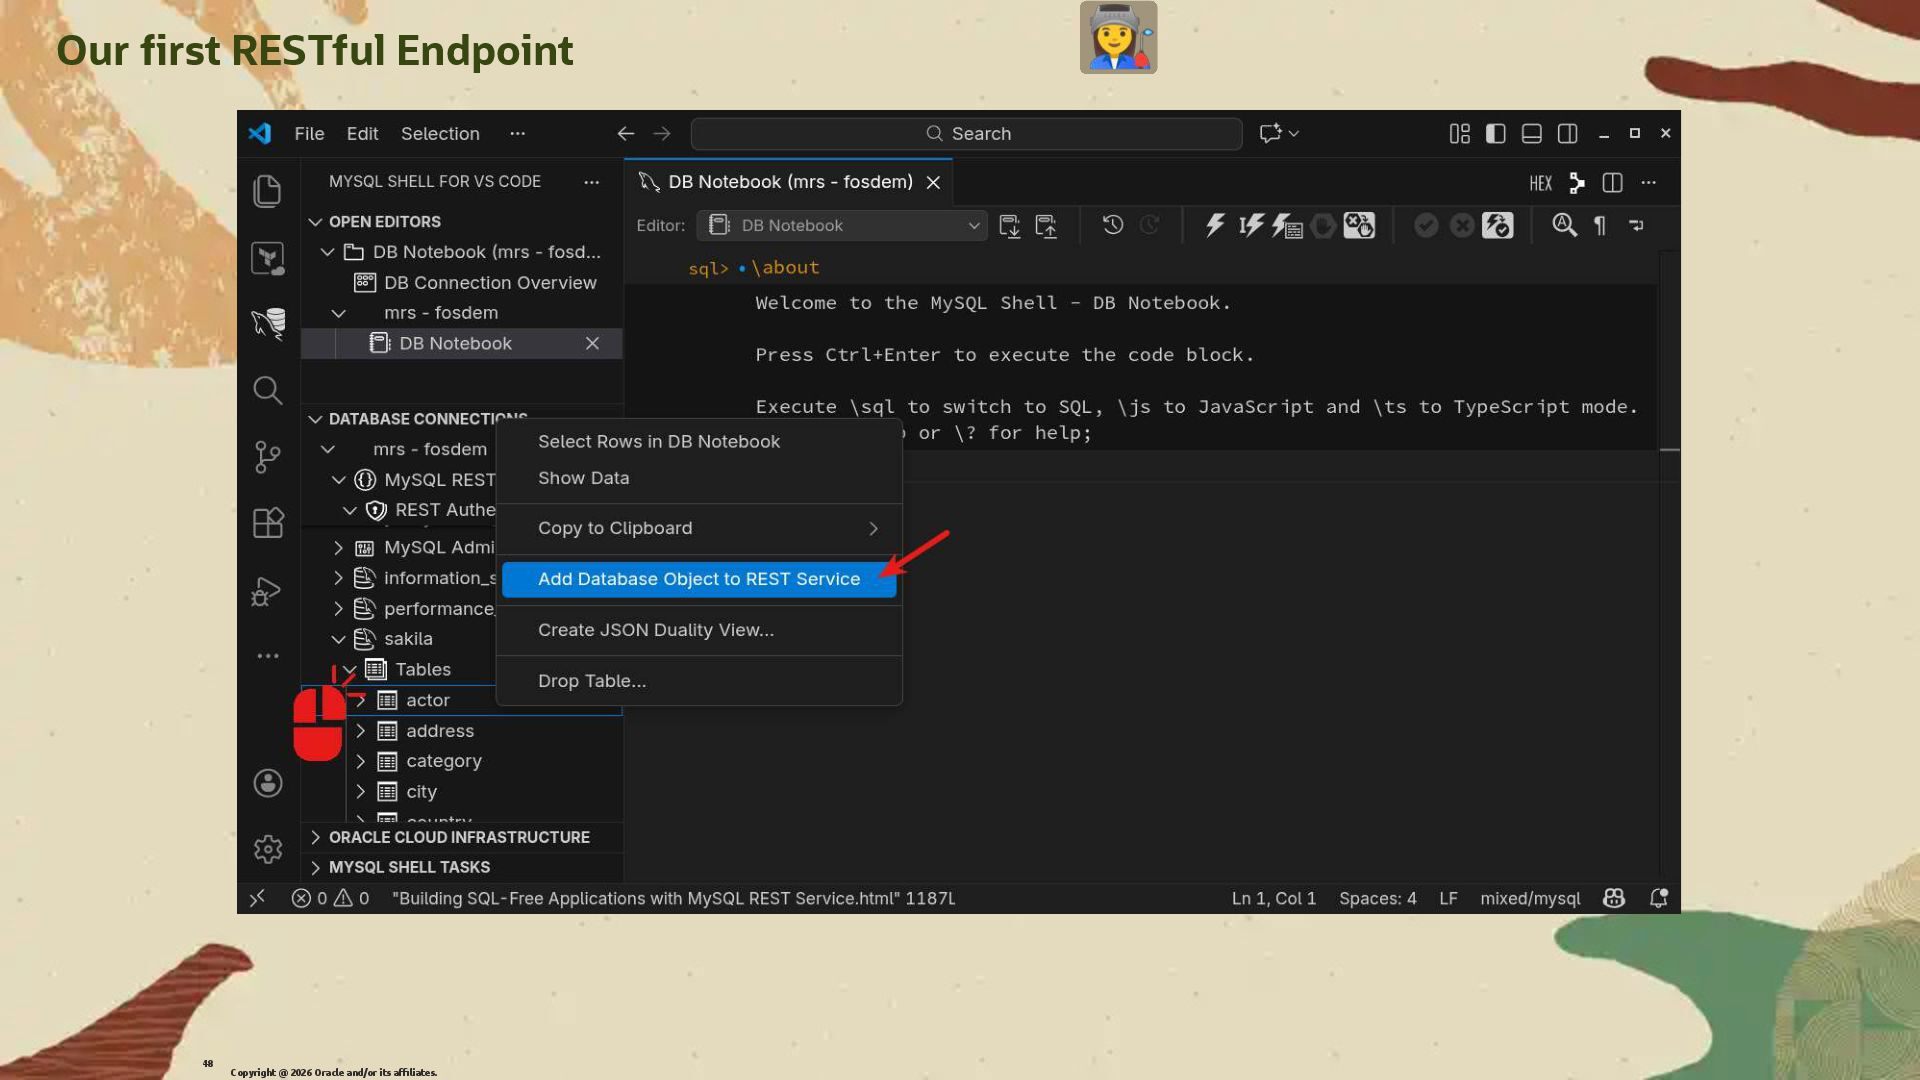Choose Create JSON Duality View menu entry
The height and width of the screenshot is (1080, 1920).
coord(655,630)
